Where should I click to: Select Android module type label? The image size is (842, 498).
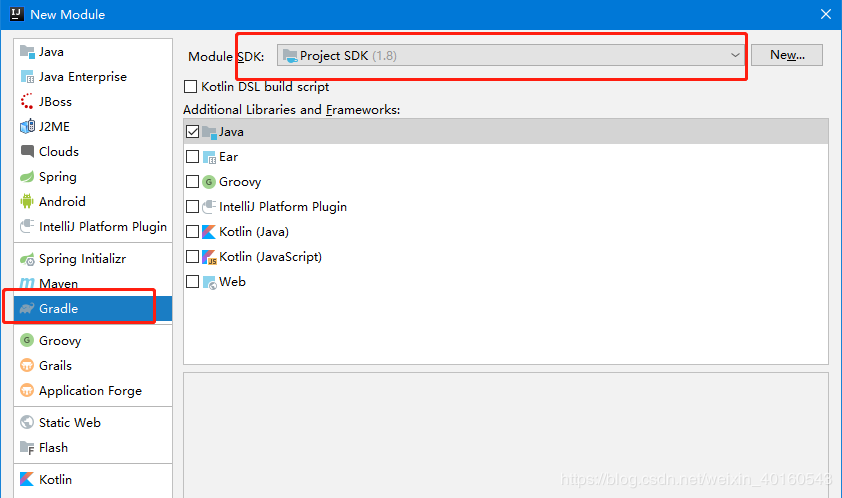62,201
